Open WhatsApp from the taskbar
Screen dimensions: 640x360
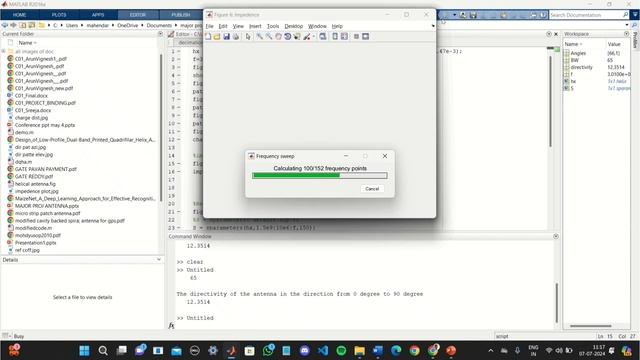coord(268,351)
